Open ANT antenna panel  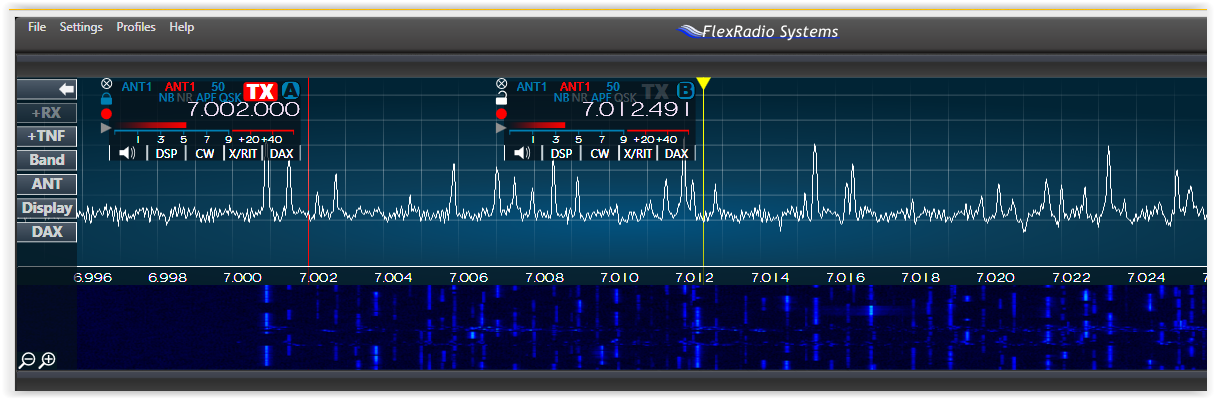pos(47,184)
